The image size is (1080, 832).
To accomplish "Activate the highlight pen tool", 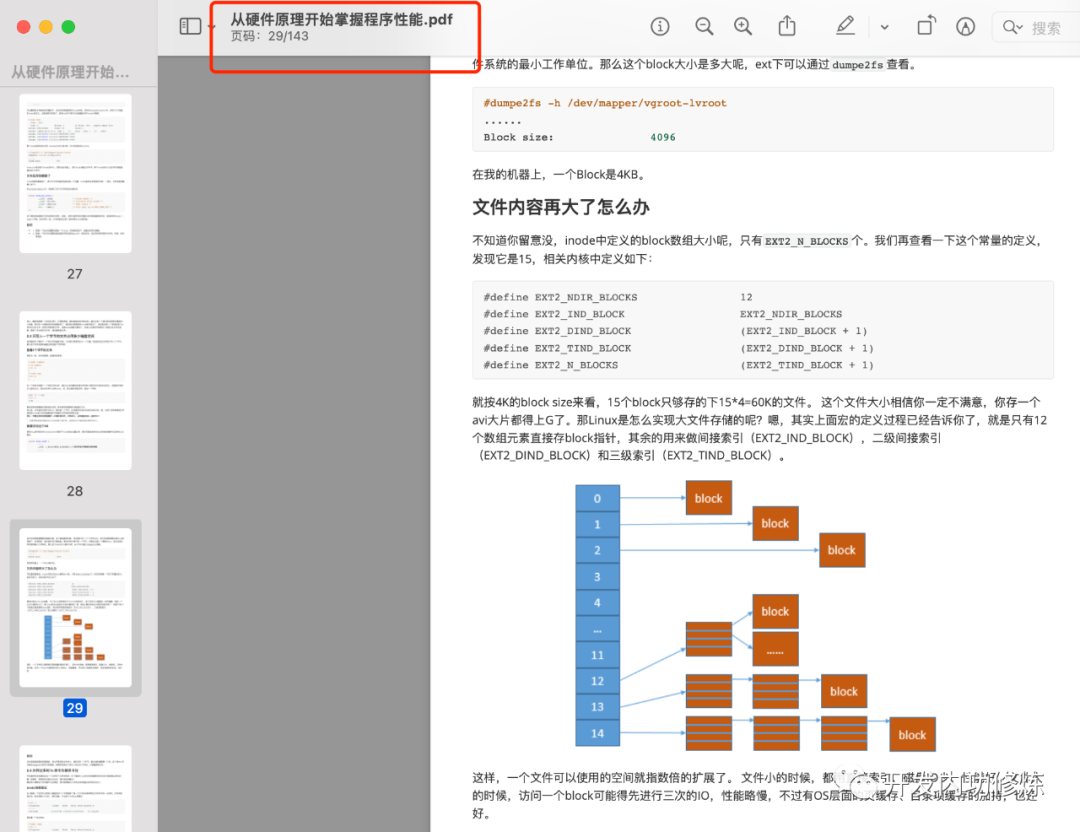I will tap(845, 26).
